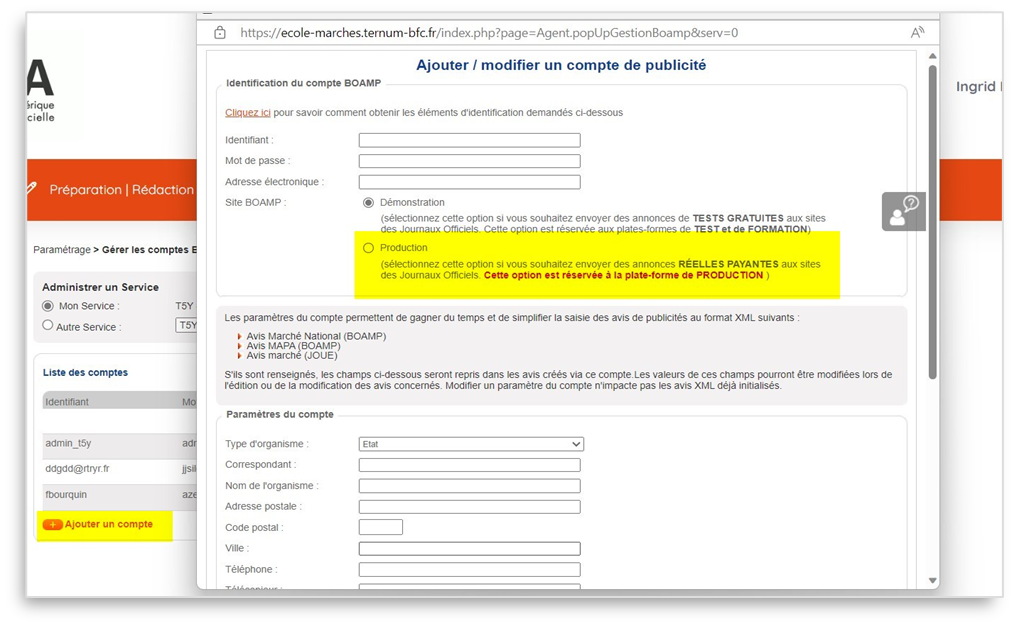Select the Production site option
Image resolution: width=1015 pixels, height=627 pixels.
369,248
